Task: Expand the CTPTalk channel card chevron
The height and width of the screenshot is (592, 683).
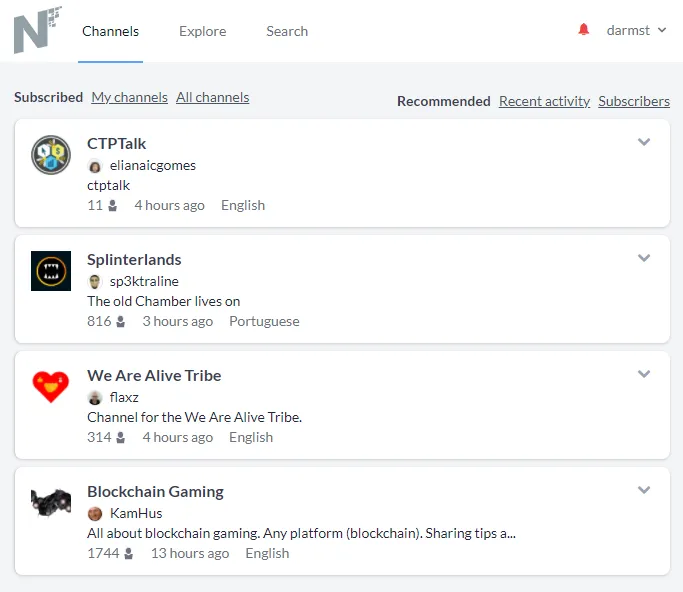Action: [x=644, y=142]
